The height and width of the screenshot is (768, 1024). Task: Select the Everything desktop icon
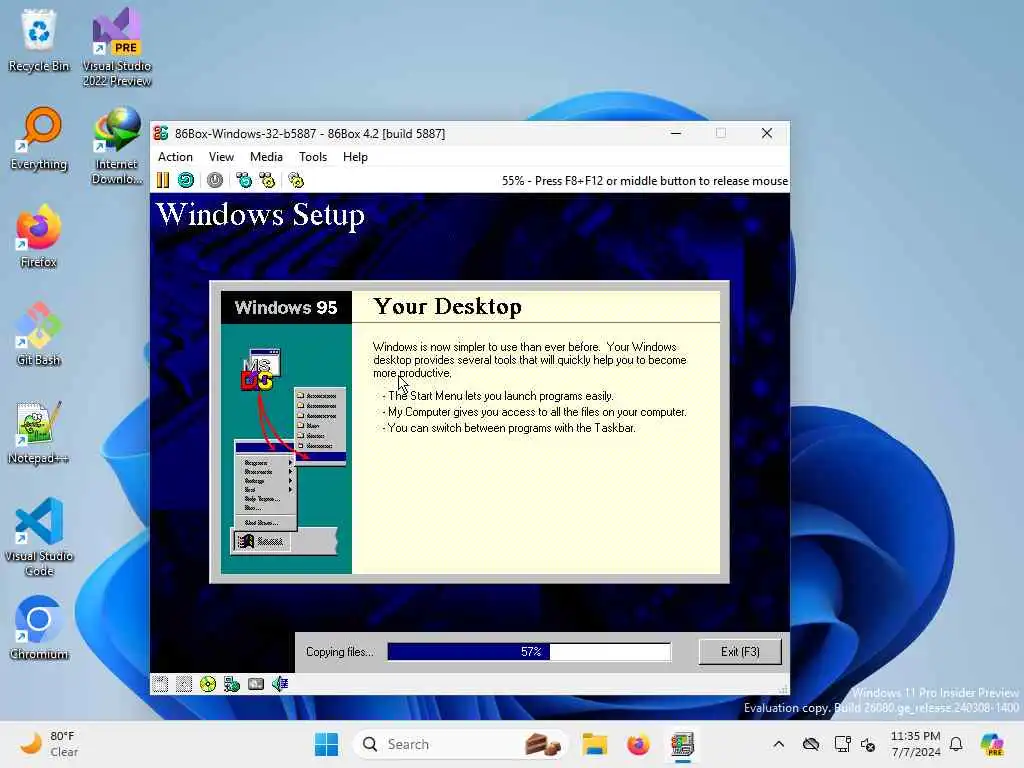(x=39, y=138)
